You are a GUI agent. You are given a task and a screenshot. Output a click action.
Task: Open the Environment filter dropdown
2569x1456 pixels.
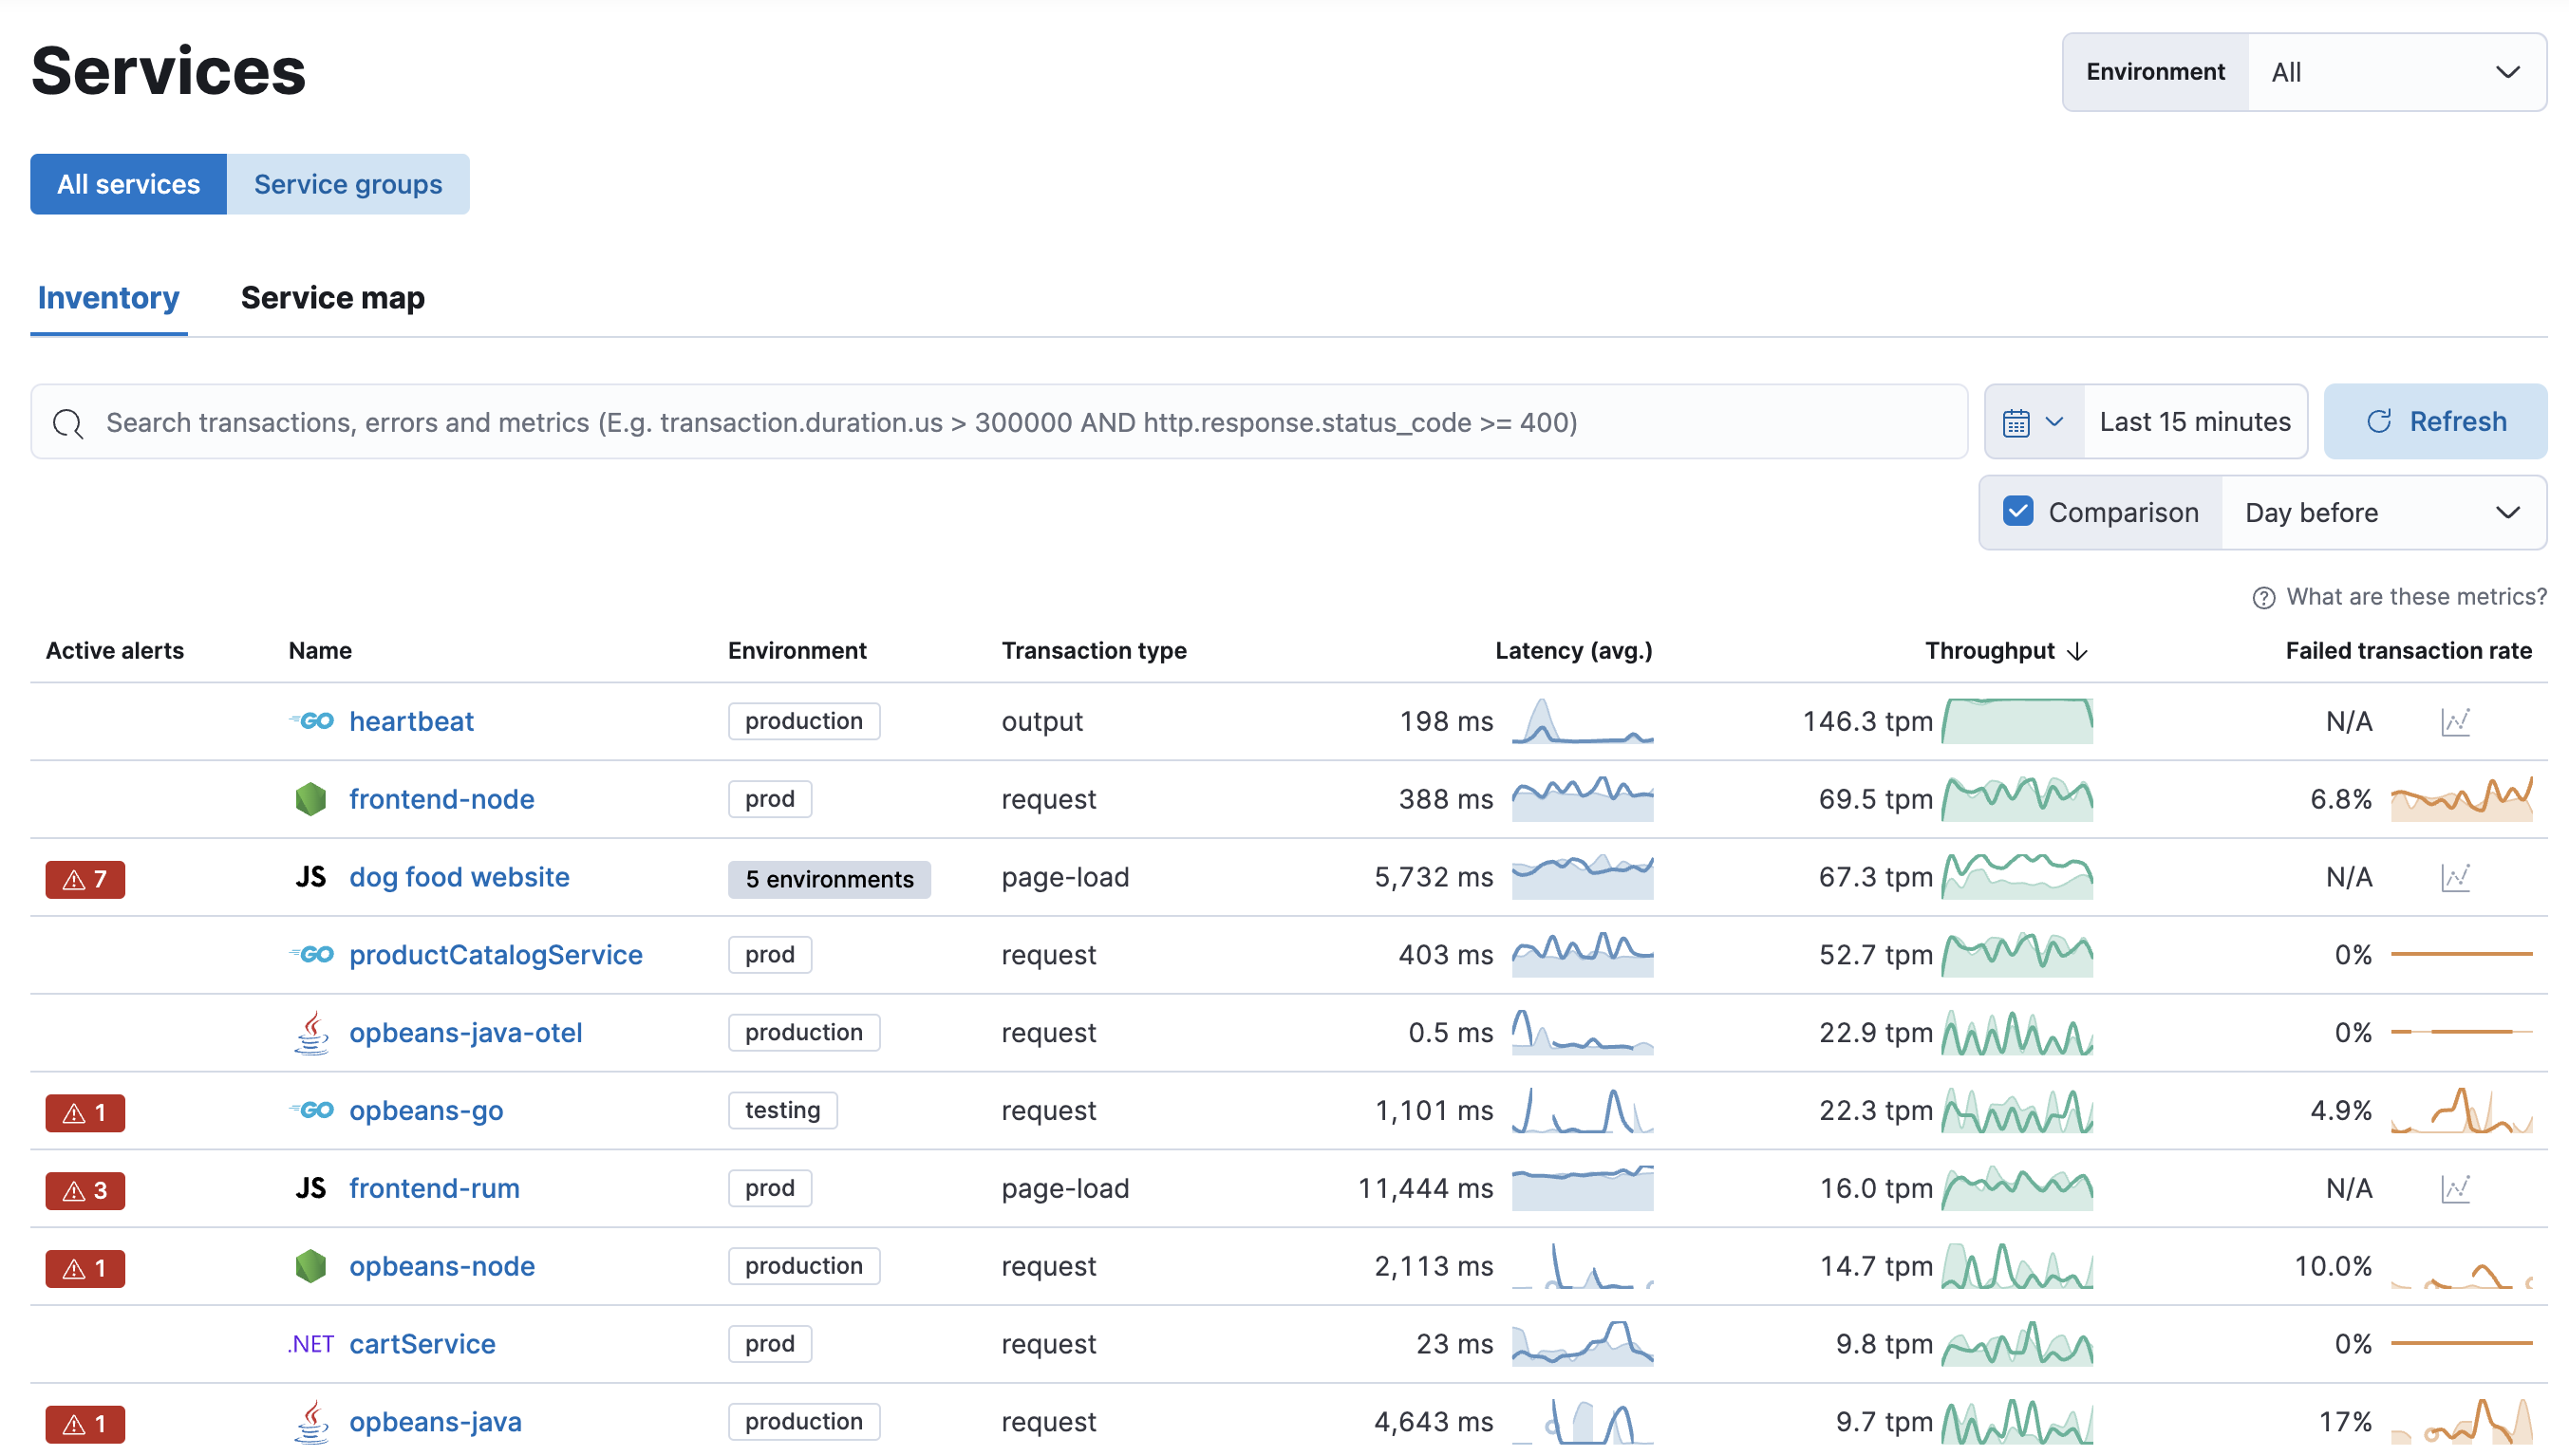click(2394, 70)
